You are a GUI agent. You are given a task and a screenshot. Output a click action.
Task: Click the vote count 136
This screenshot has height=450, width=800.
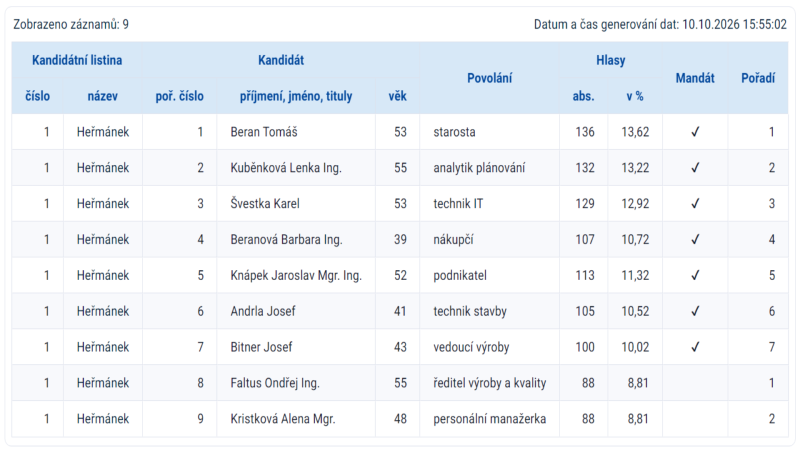585,132
